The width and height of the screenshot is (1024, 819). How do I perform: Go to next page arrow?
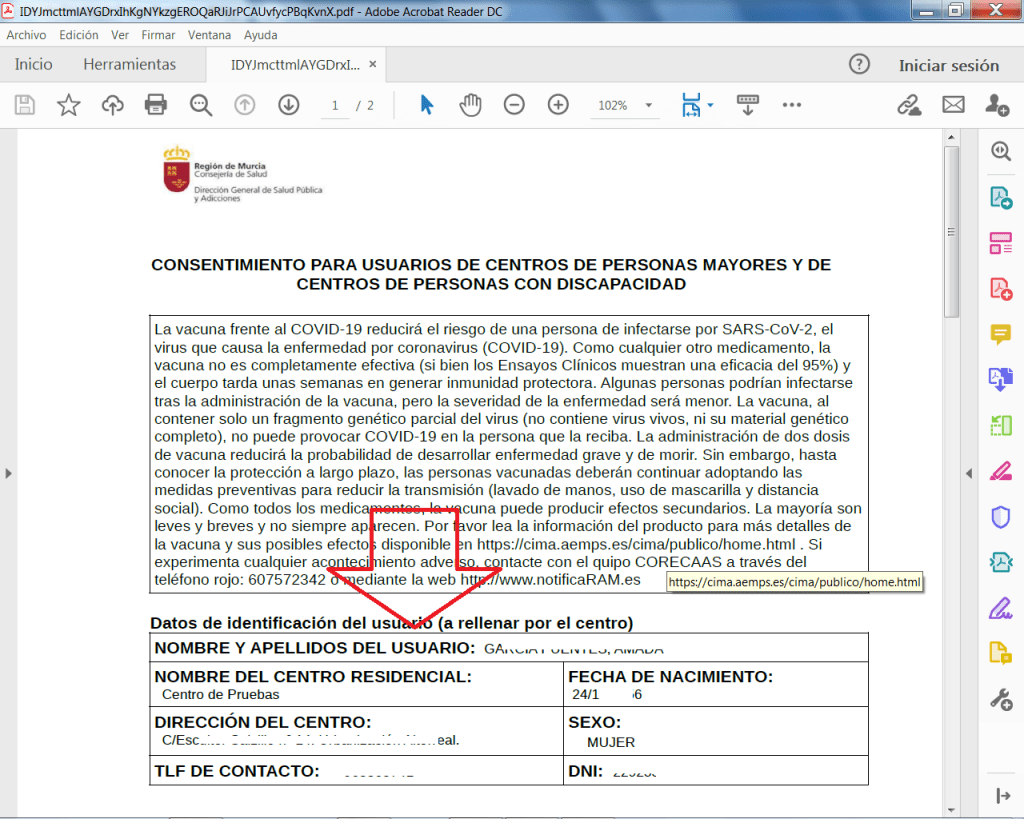tap(289, 105)
